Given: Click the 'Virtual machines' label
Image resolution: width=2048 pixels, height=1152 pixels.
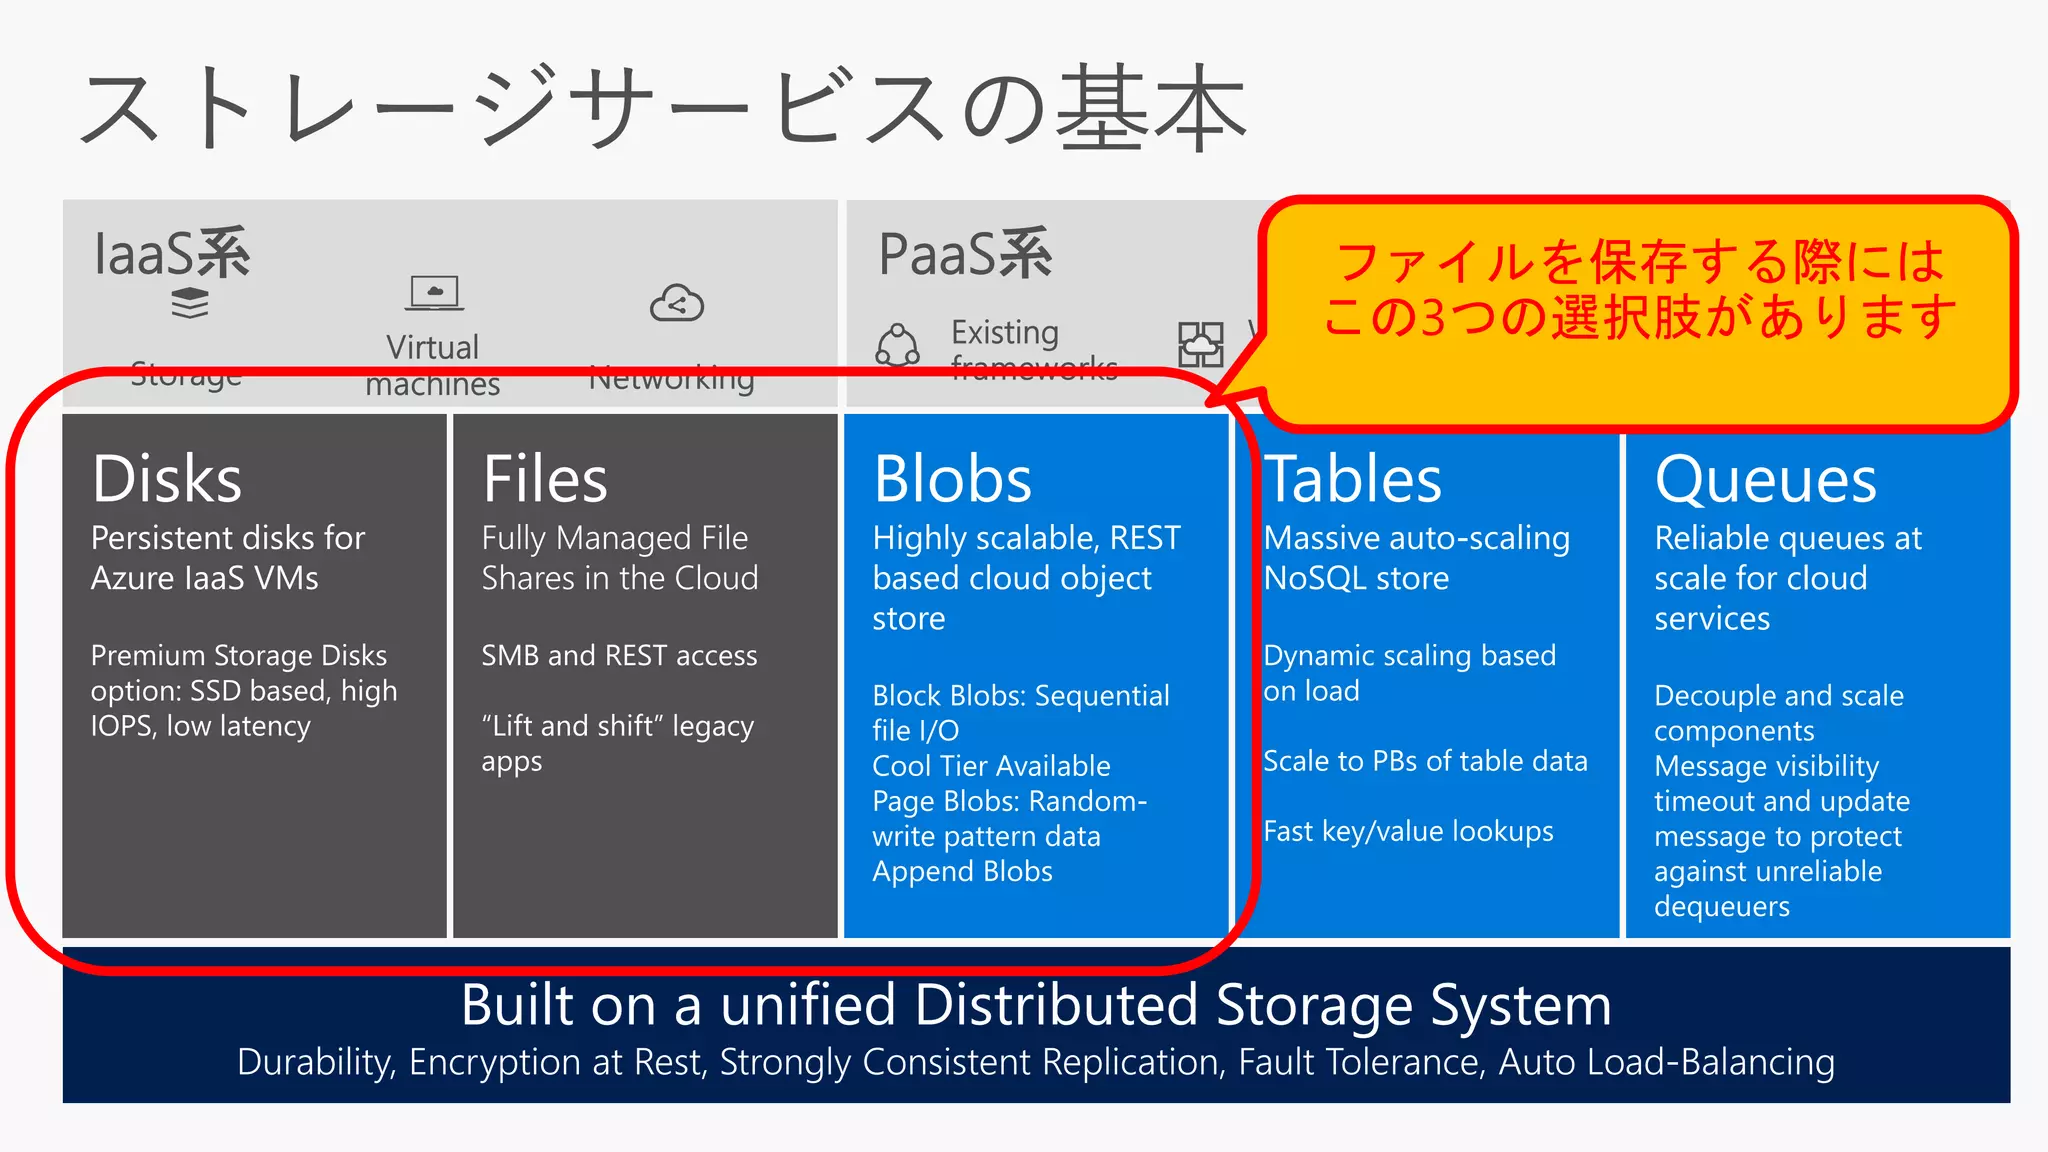Looking at the screenshot, I should click(x=433, y=365).
